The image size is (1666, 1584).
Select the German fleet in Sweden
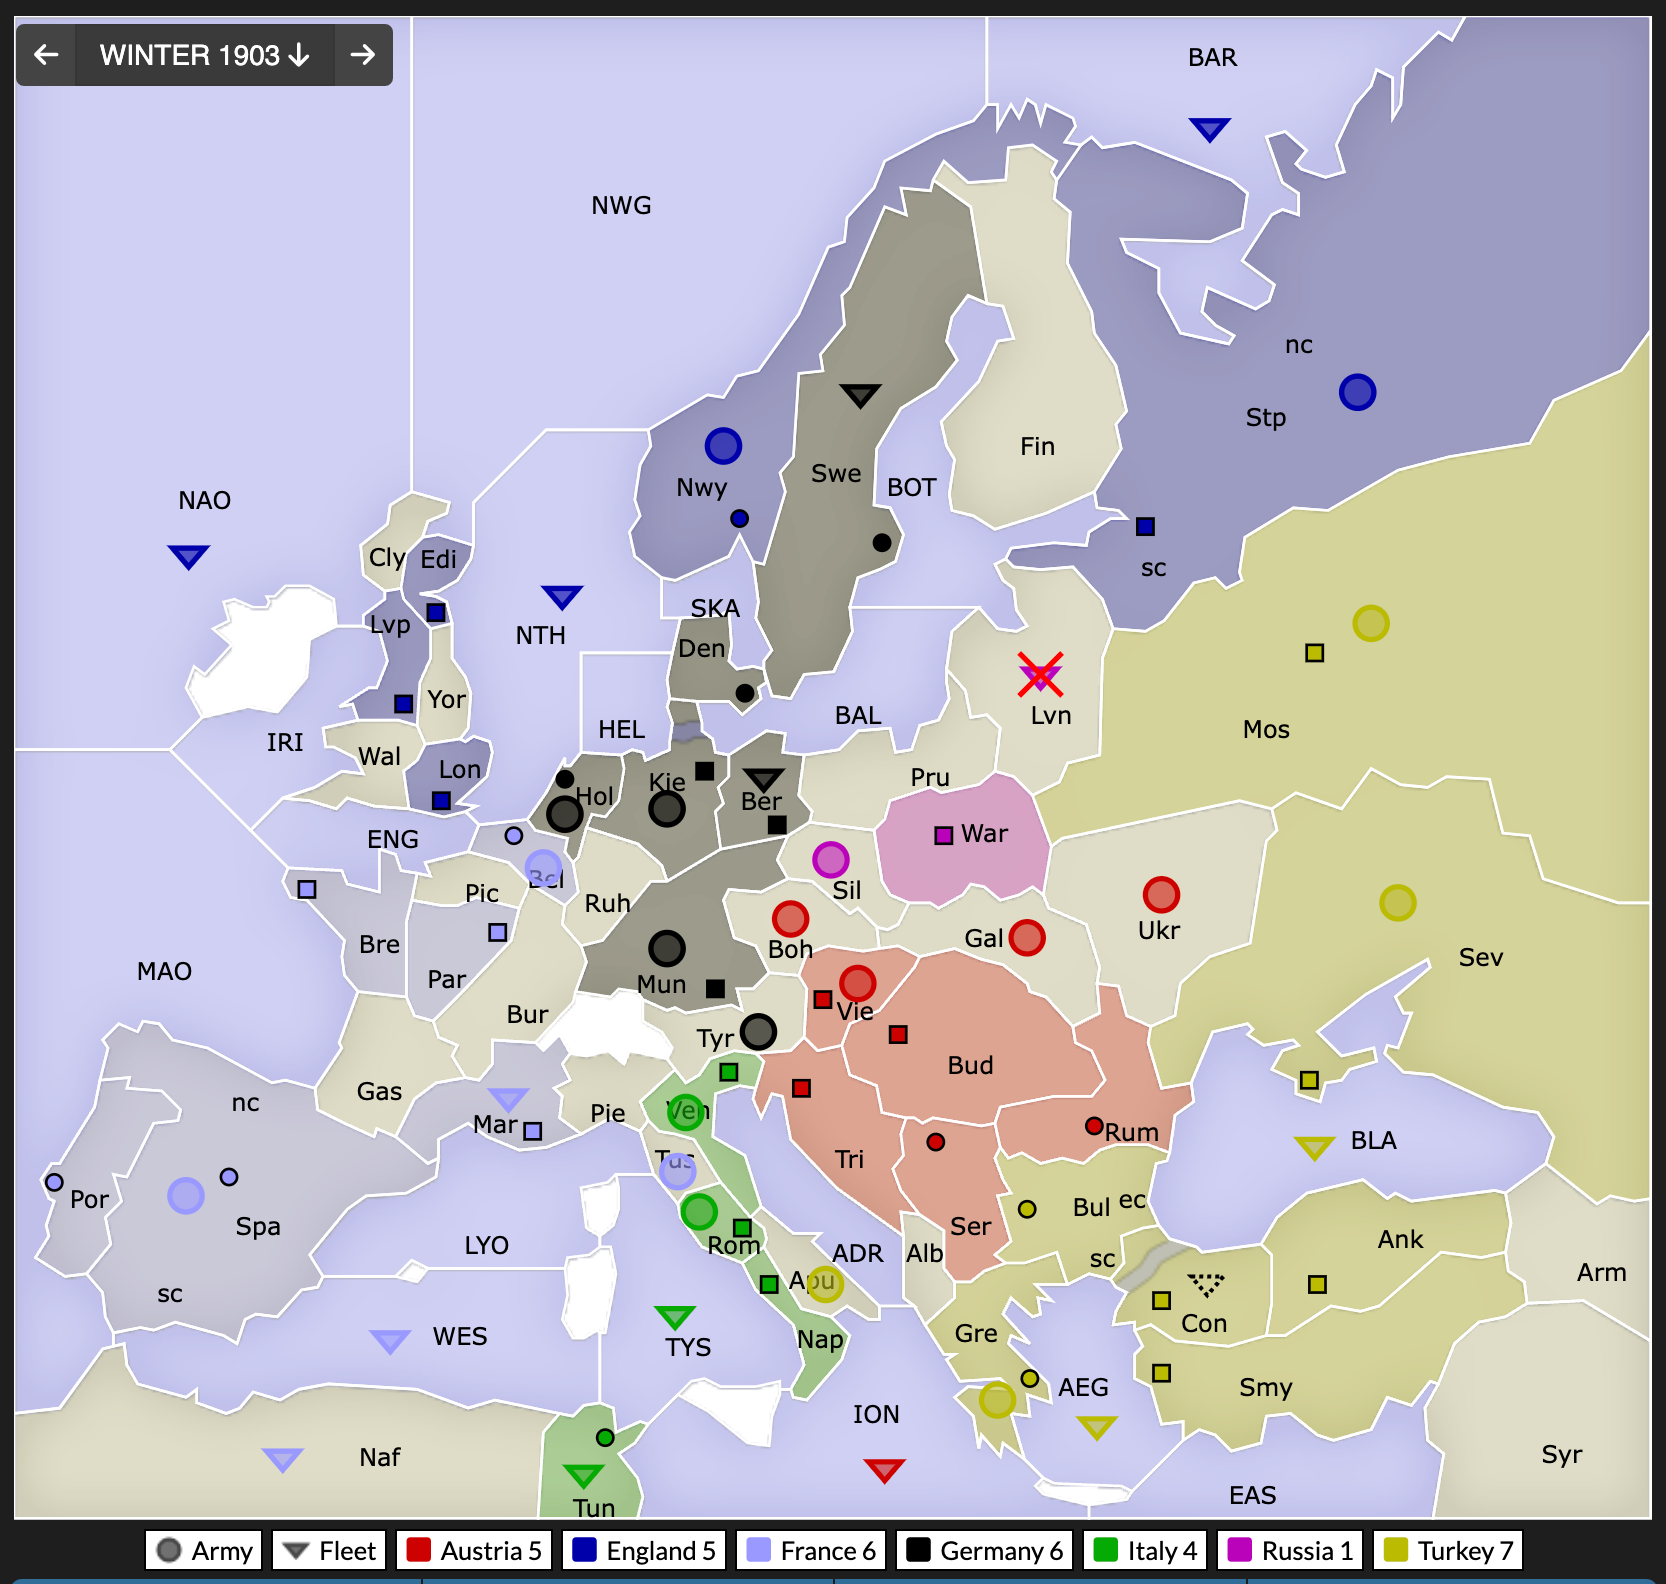click(860, 395)
